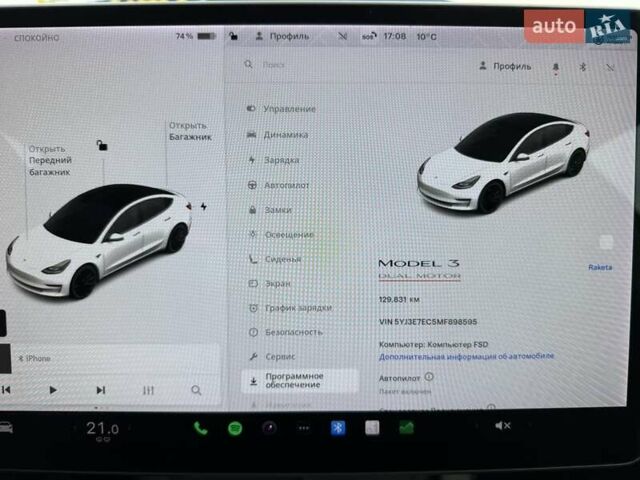
Task: Open the phone app in bottom bar
Action: click(201, 428)
